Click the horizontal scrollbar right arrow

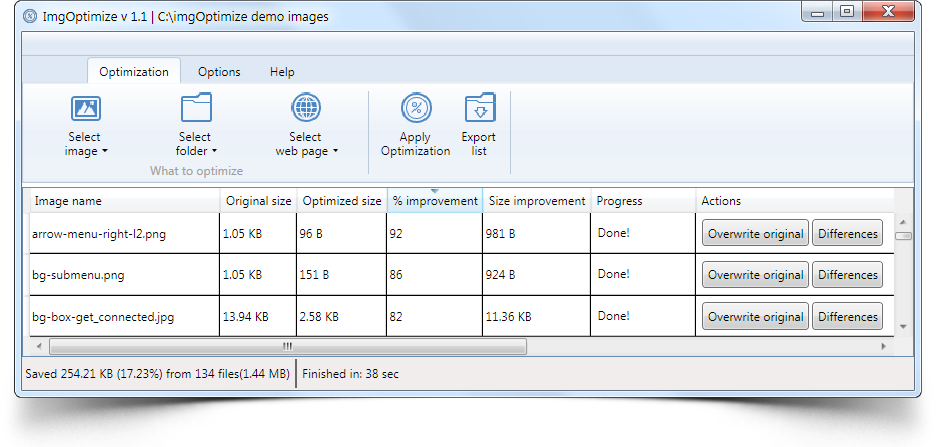(884, 346)
